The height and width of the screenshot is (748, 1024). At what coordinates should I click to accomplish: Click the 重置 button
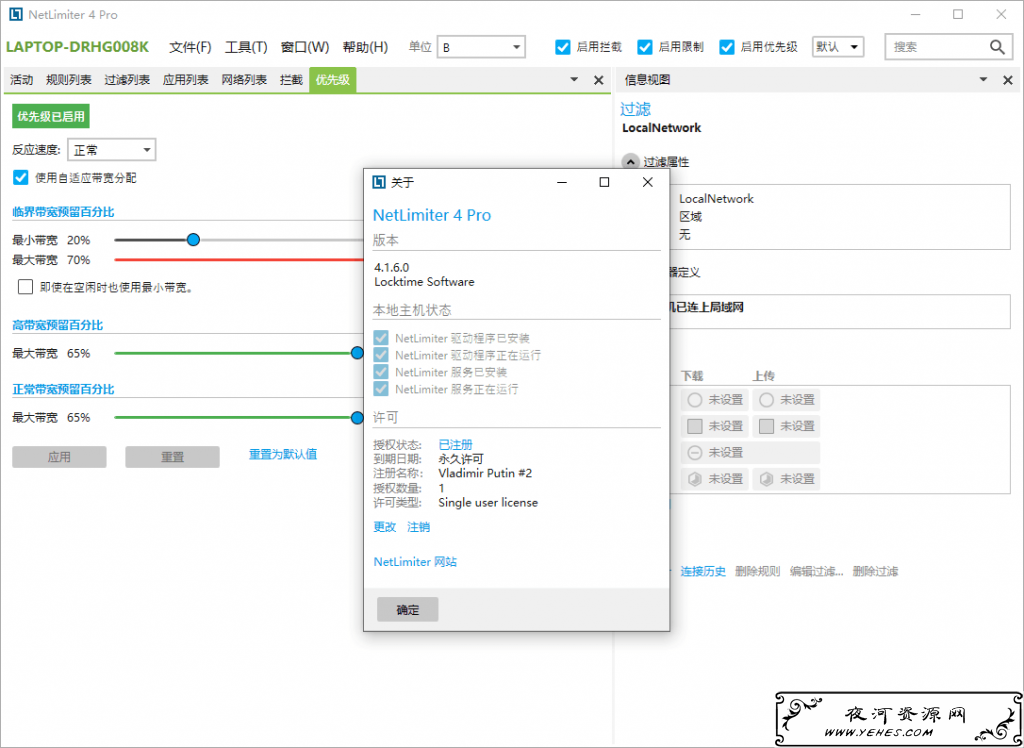click(x=172, y=457)
